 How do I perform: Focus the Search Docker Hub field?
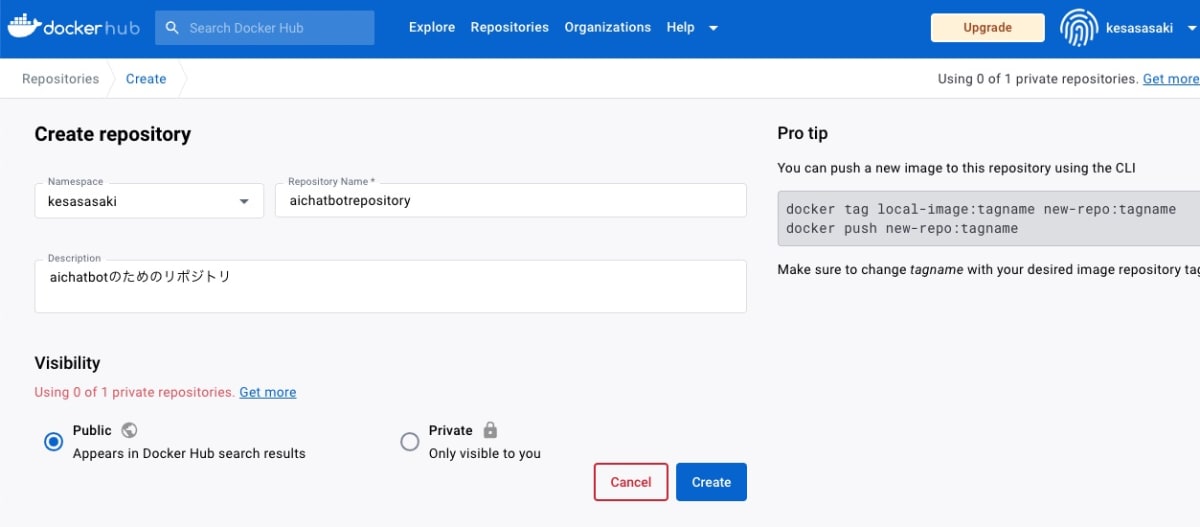(x=265, y=28)
